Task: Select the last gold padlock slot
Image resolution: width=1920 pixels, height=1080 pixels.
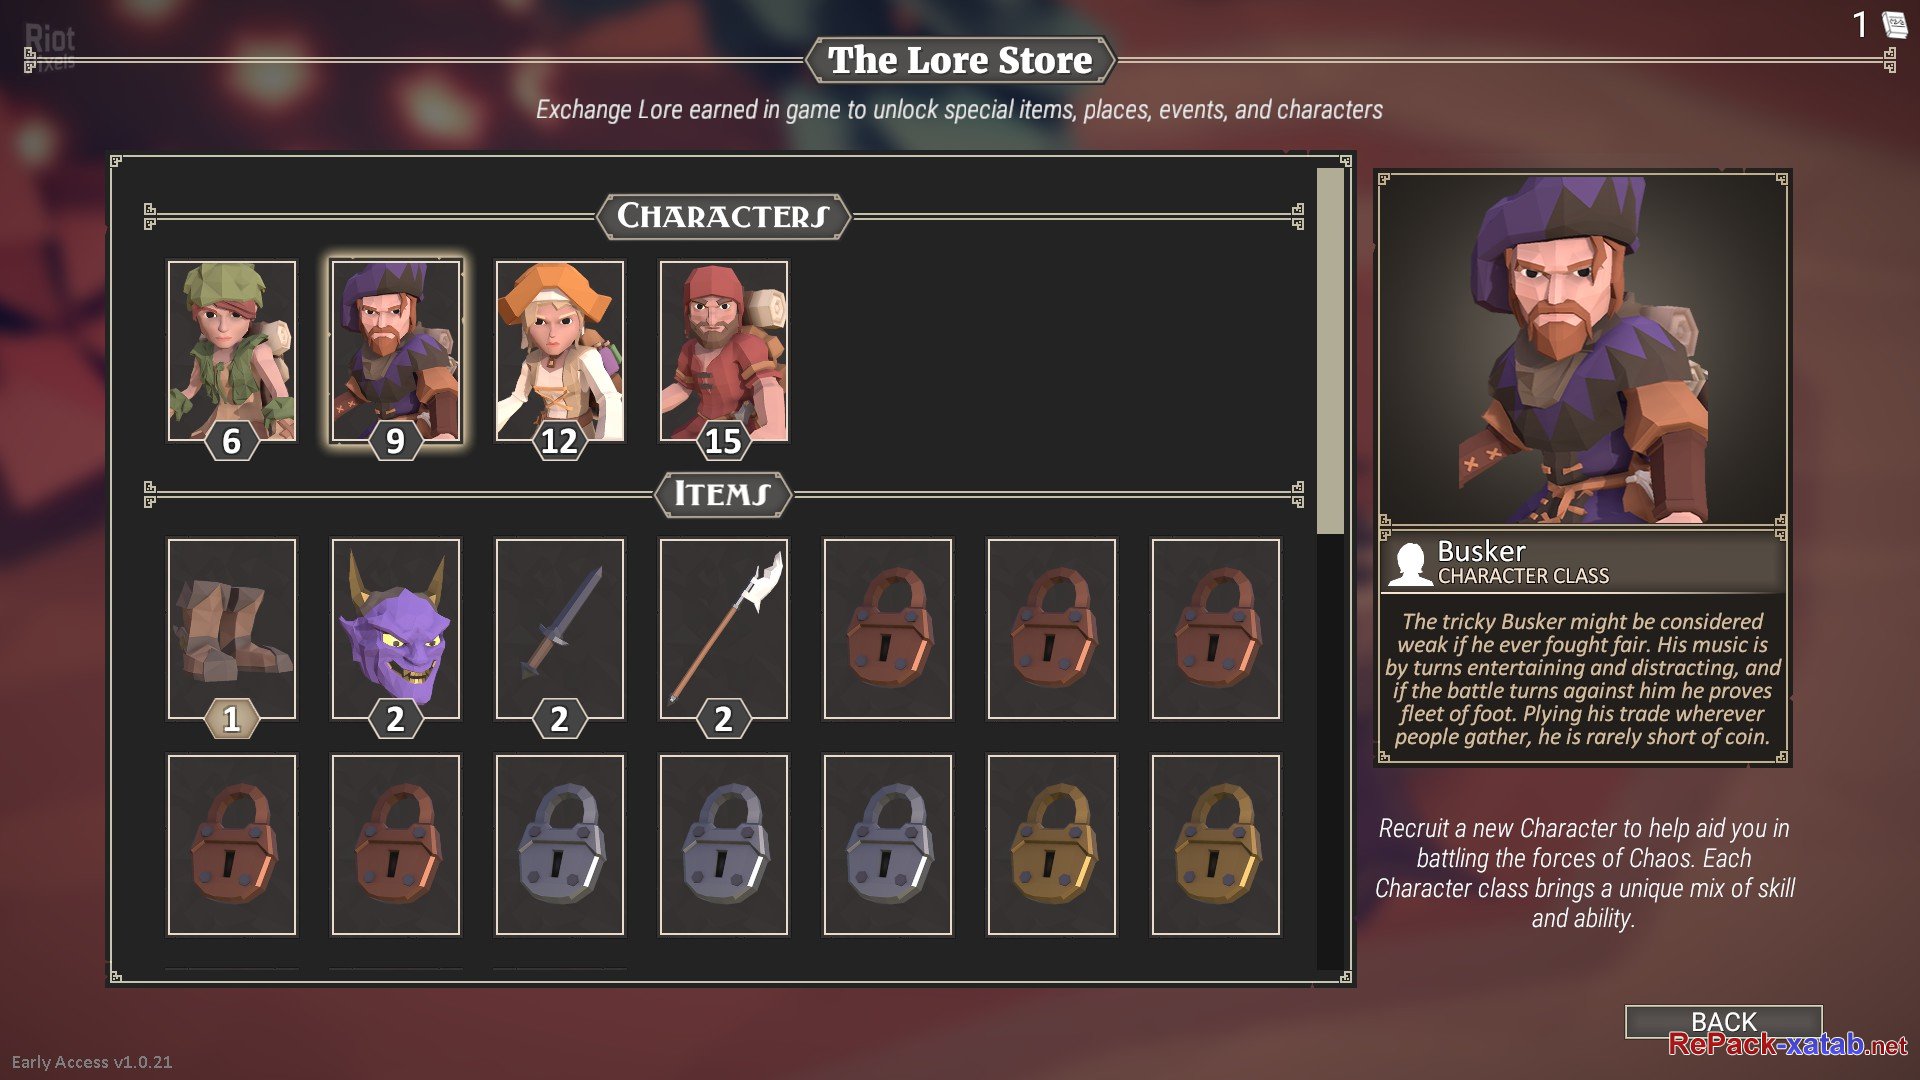Action: pos(1216,845)
